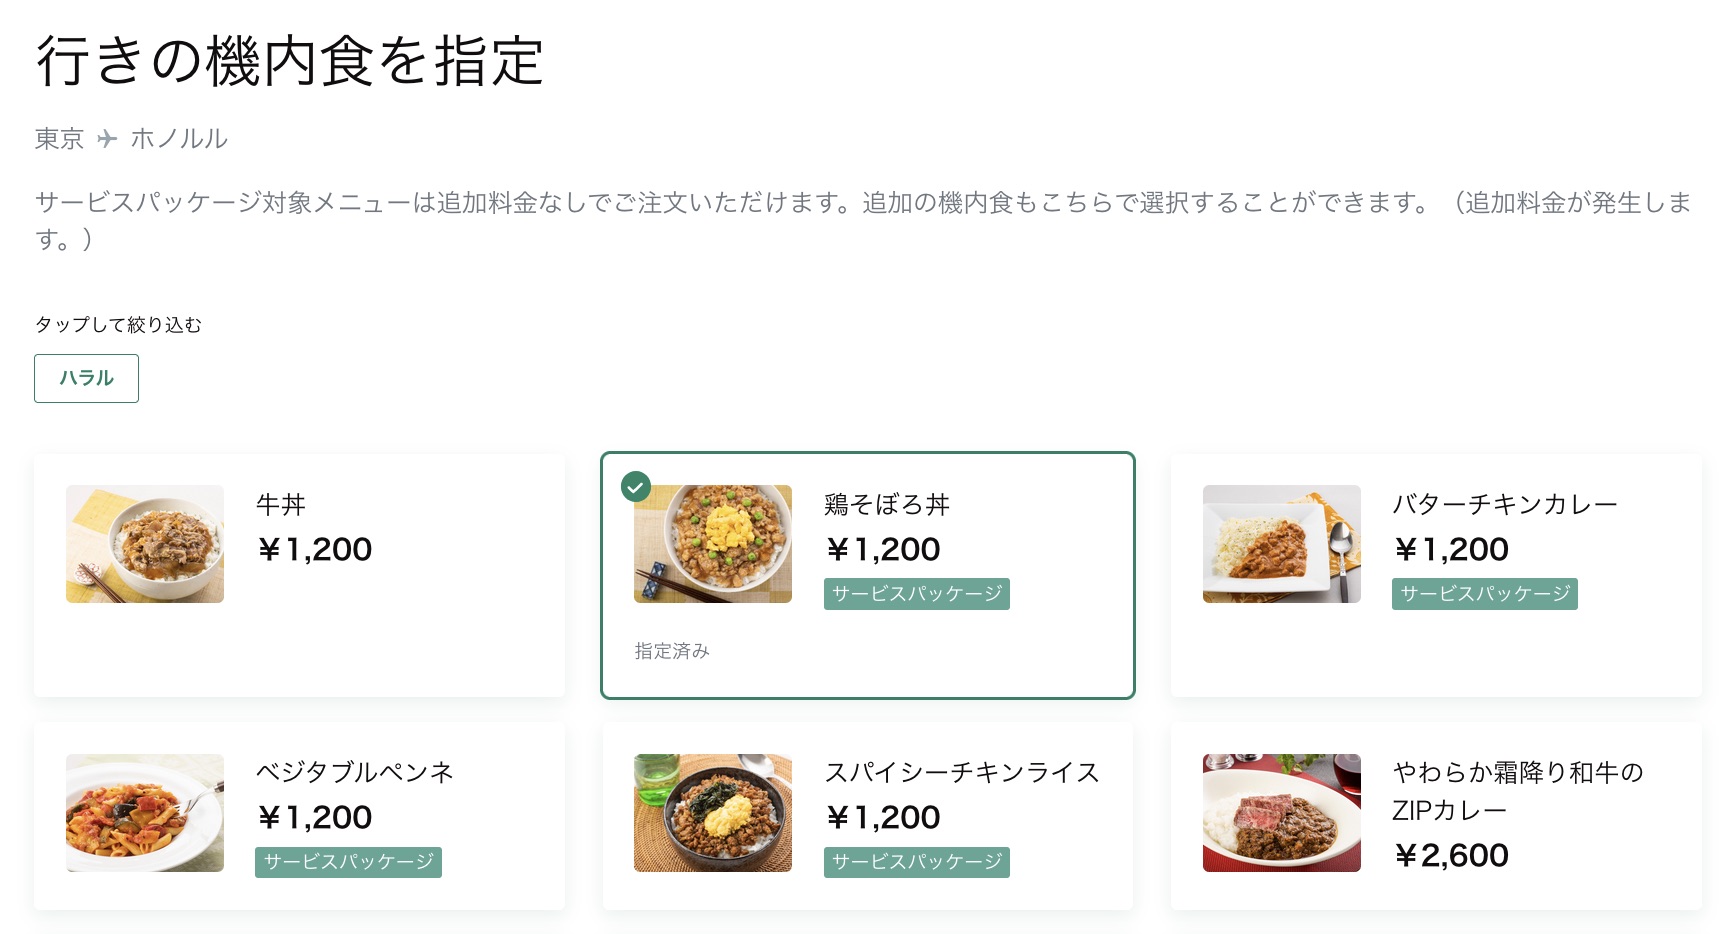Click the サービスパッケージ tag on 鶏そぼろ丼
The image size is (1732, 934).
(916, 593)
